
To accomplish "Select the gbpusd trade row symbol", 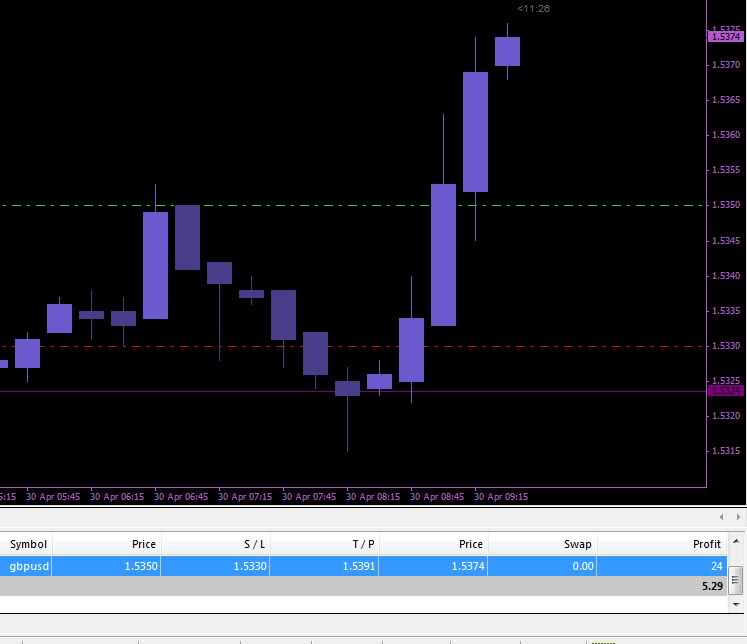I will tap(29, 566).
